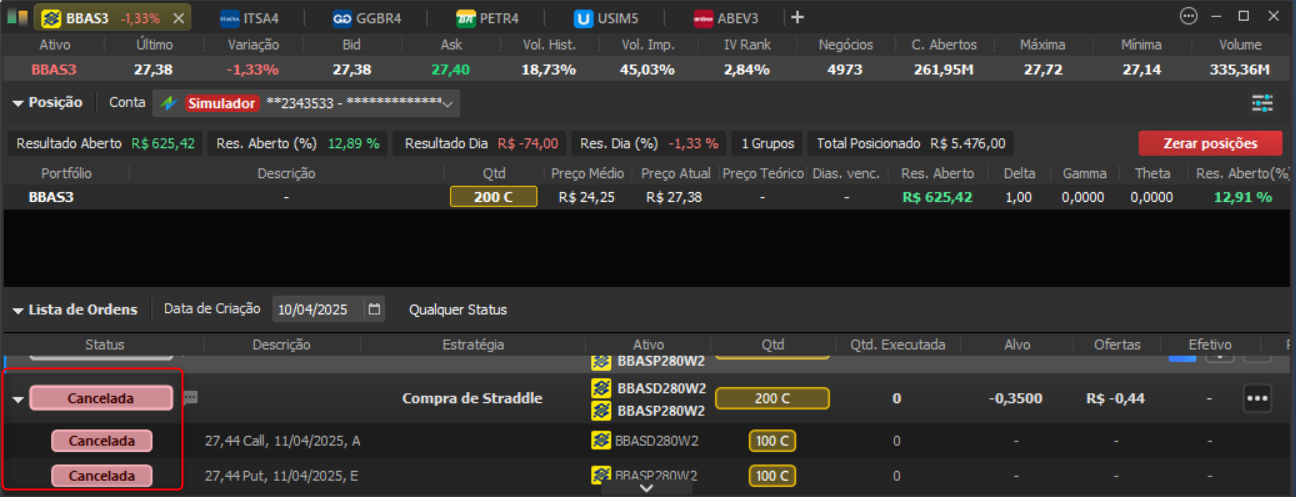Open the circled ellipsis options menu
1296x497 pixels.
[1188, 16]
